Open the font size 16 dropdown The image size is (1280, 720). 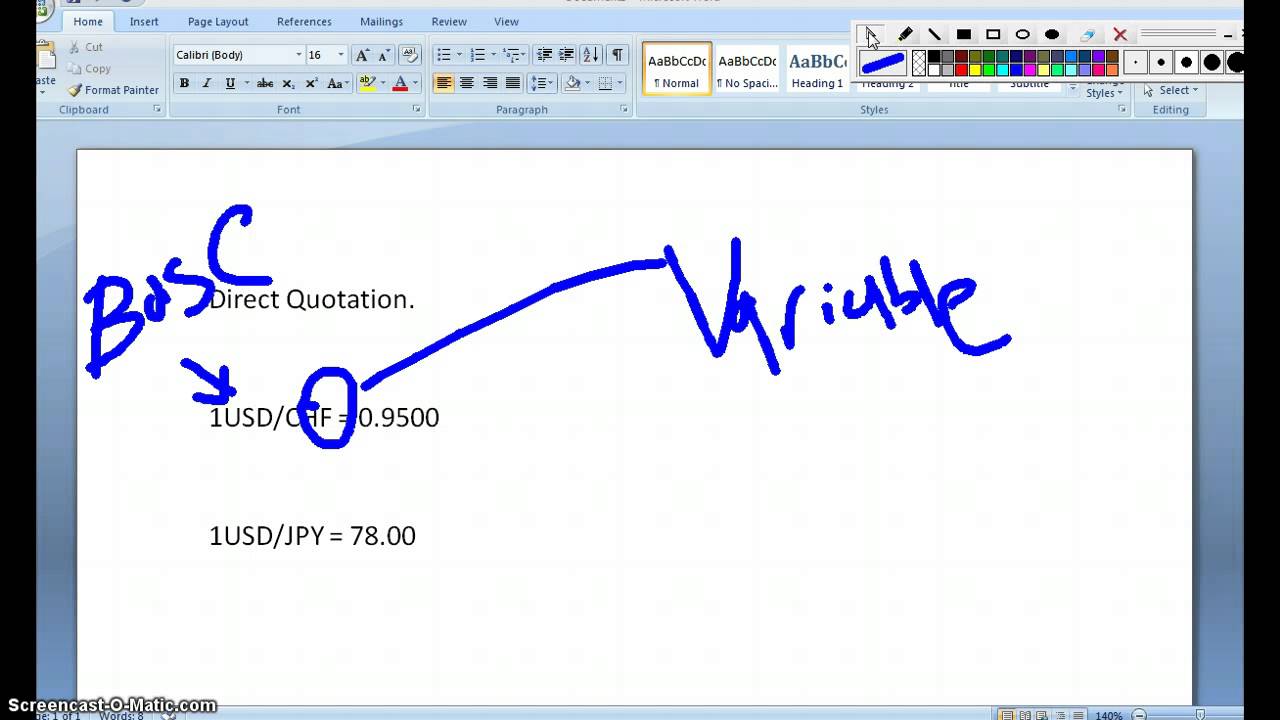341,55
